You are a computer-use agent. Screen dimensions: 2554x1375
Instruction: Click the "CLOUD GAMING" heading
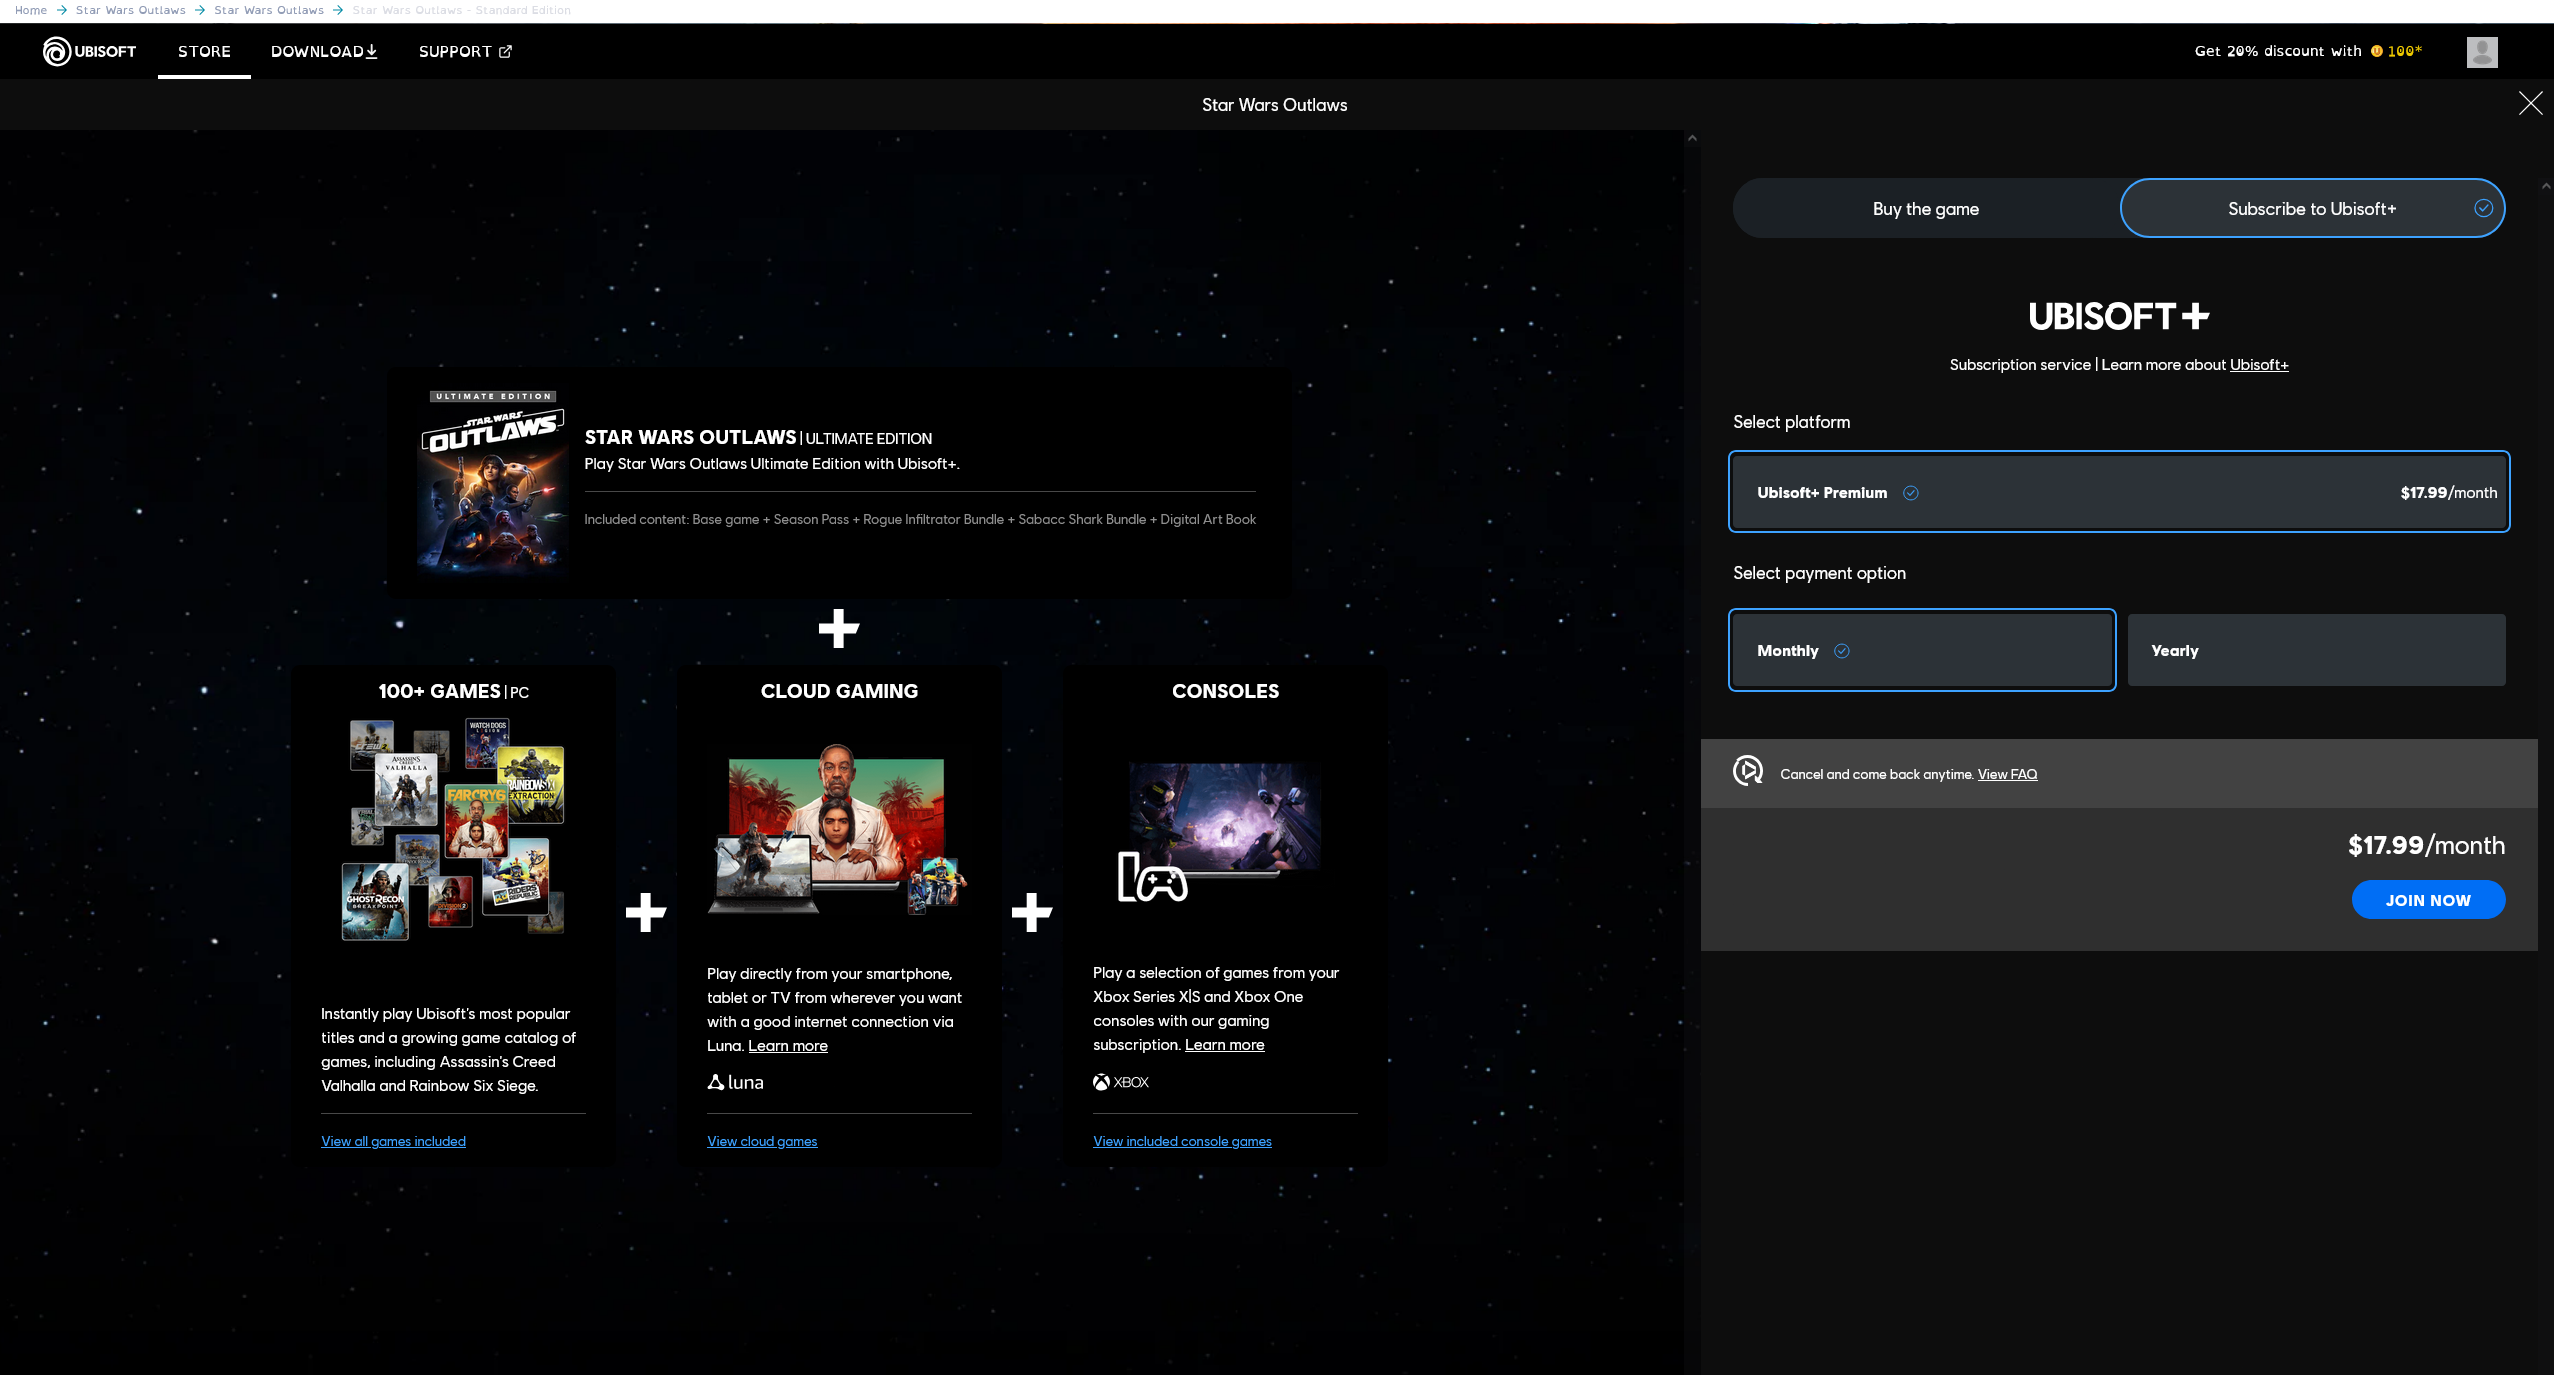pyautogui.click(x=839, y=691)
